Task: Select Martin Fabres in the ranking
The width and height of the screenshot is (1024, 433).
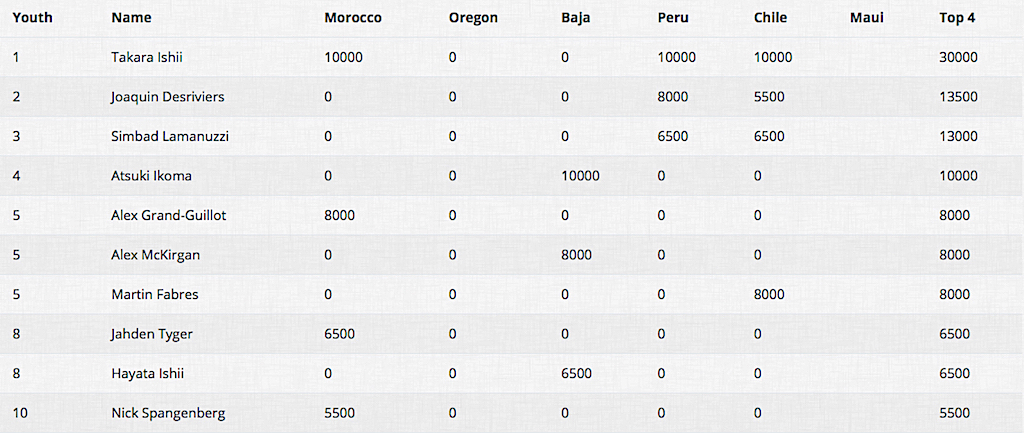Action: click(x=155, y=295)
